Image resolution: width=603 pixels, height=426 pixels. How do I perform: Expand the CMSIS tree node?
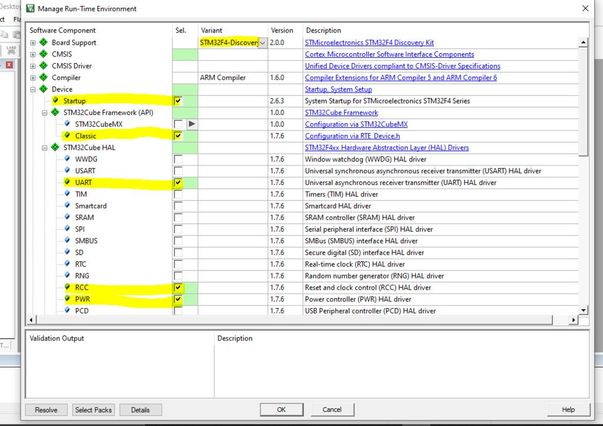point(33,54)
